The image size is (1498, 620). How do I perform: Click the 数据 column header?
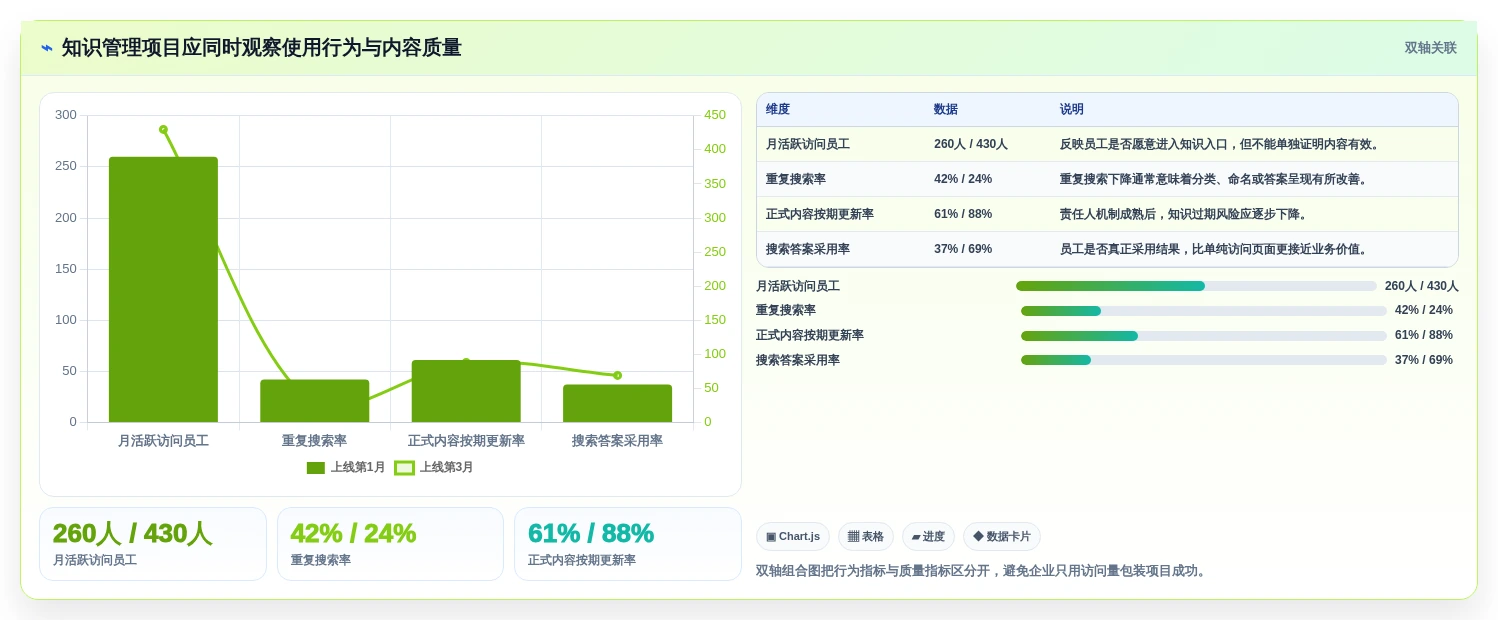coord(946,109)
